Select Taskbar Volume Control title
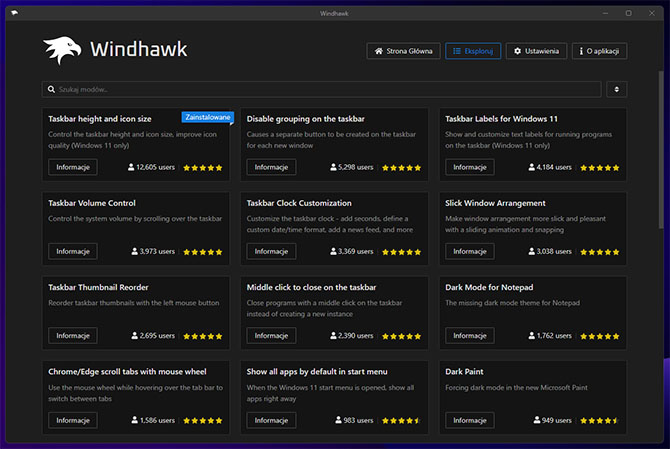Screen dimensions: 670x449 (92, 203)
